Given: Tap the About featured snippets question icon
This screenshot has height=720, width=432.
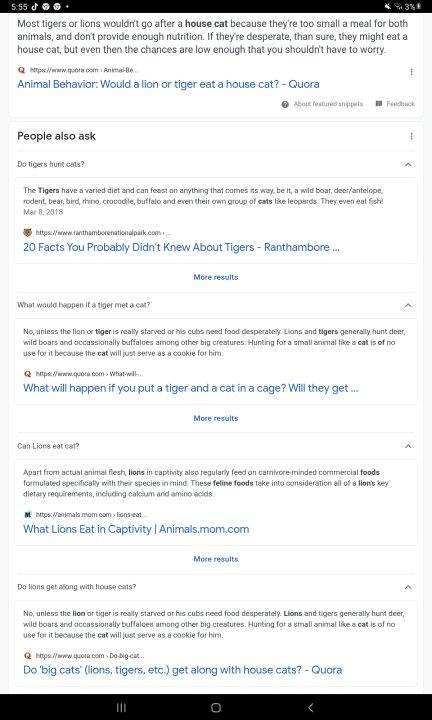Looking at the screenshot, I should pyautogui.click(x=285, y=104).
